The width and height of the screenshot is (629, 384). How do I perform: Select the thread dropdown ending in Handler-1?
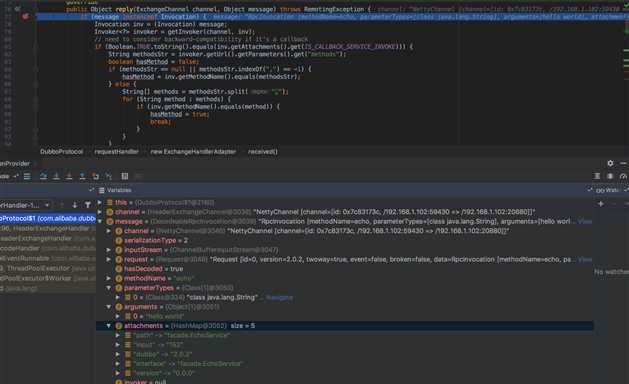pos(25,205)
